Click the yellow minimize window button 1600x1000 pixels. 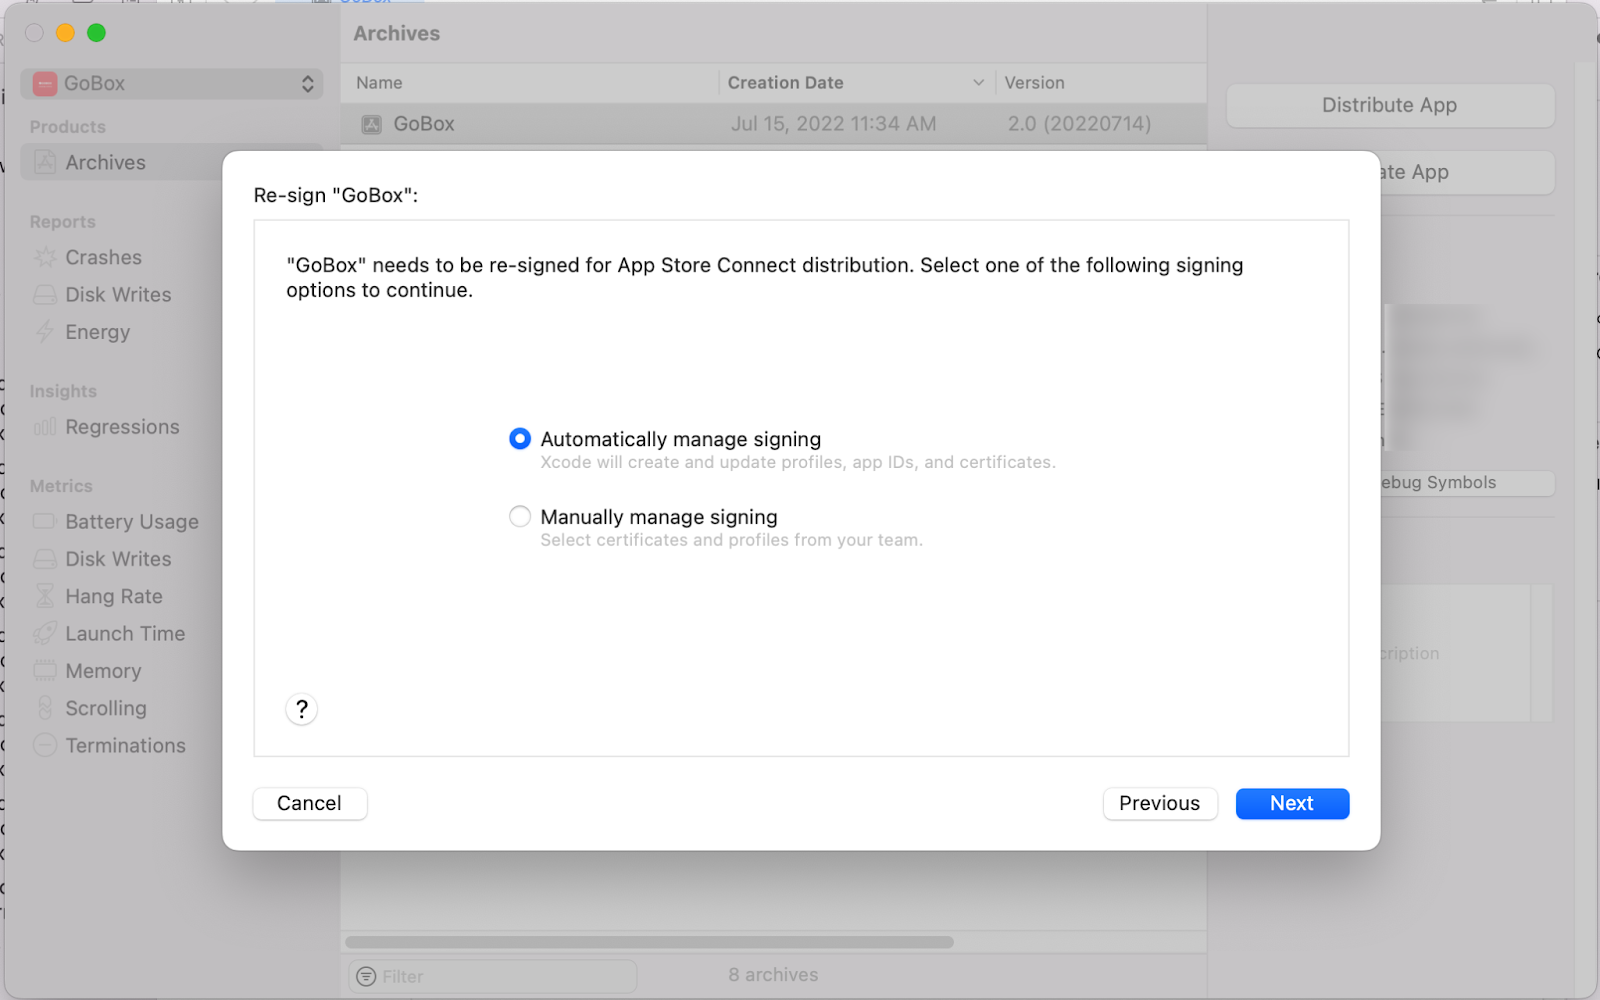(x=65, y=33)
